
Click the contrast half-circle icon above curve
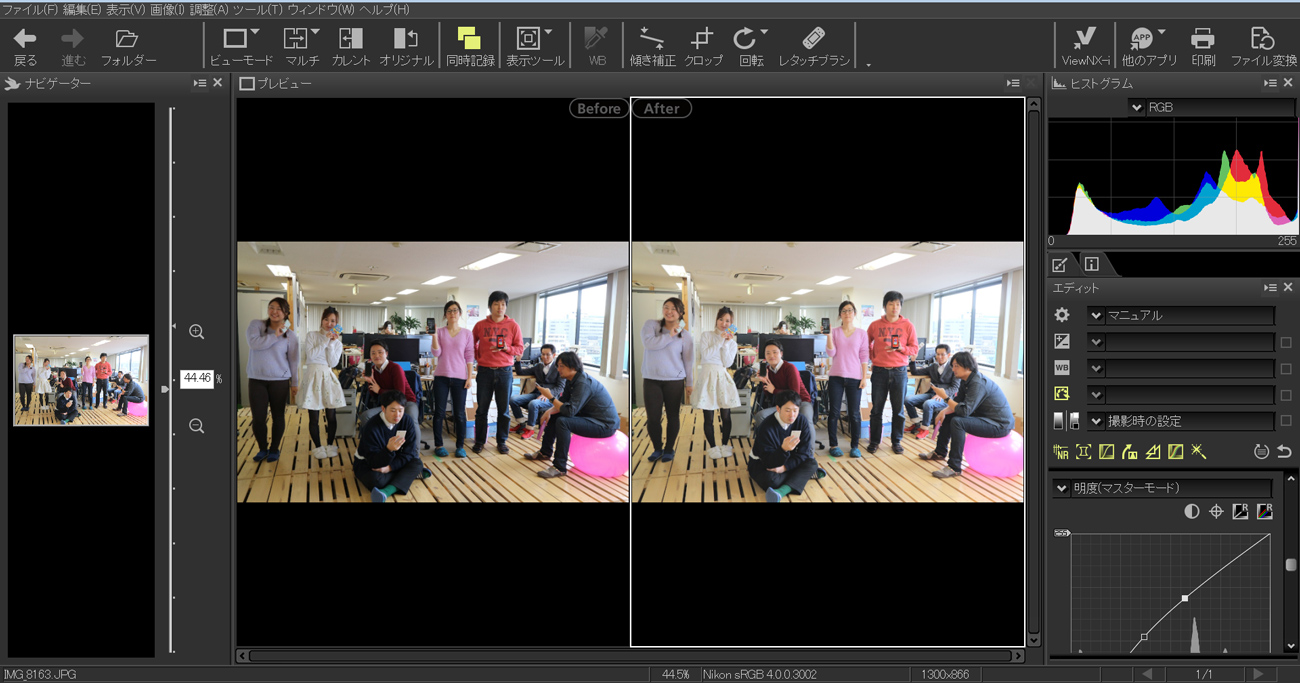pyautogui.click(x=1192, y=511)
